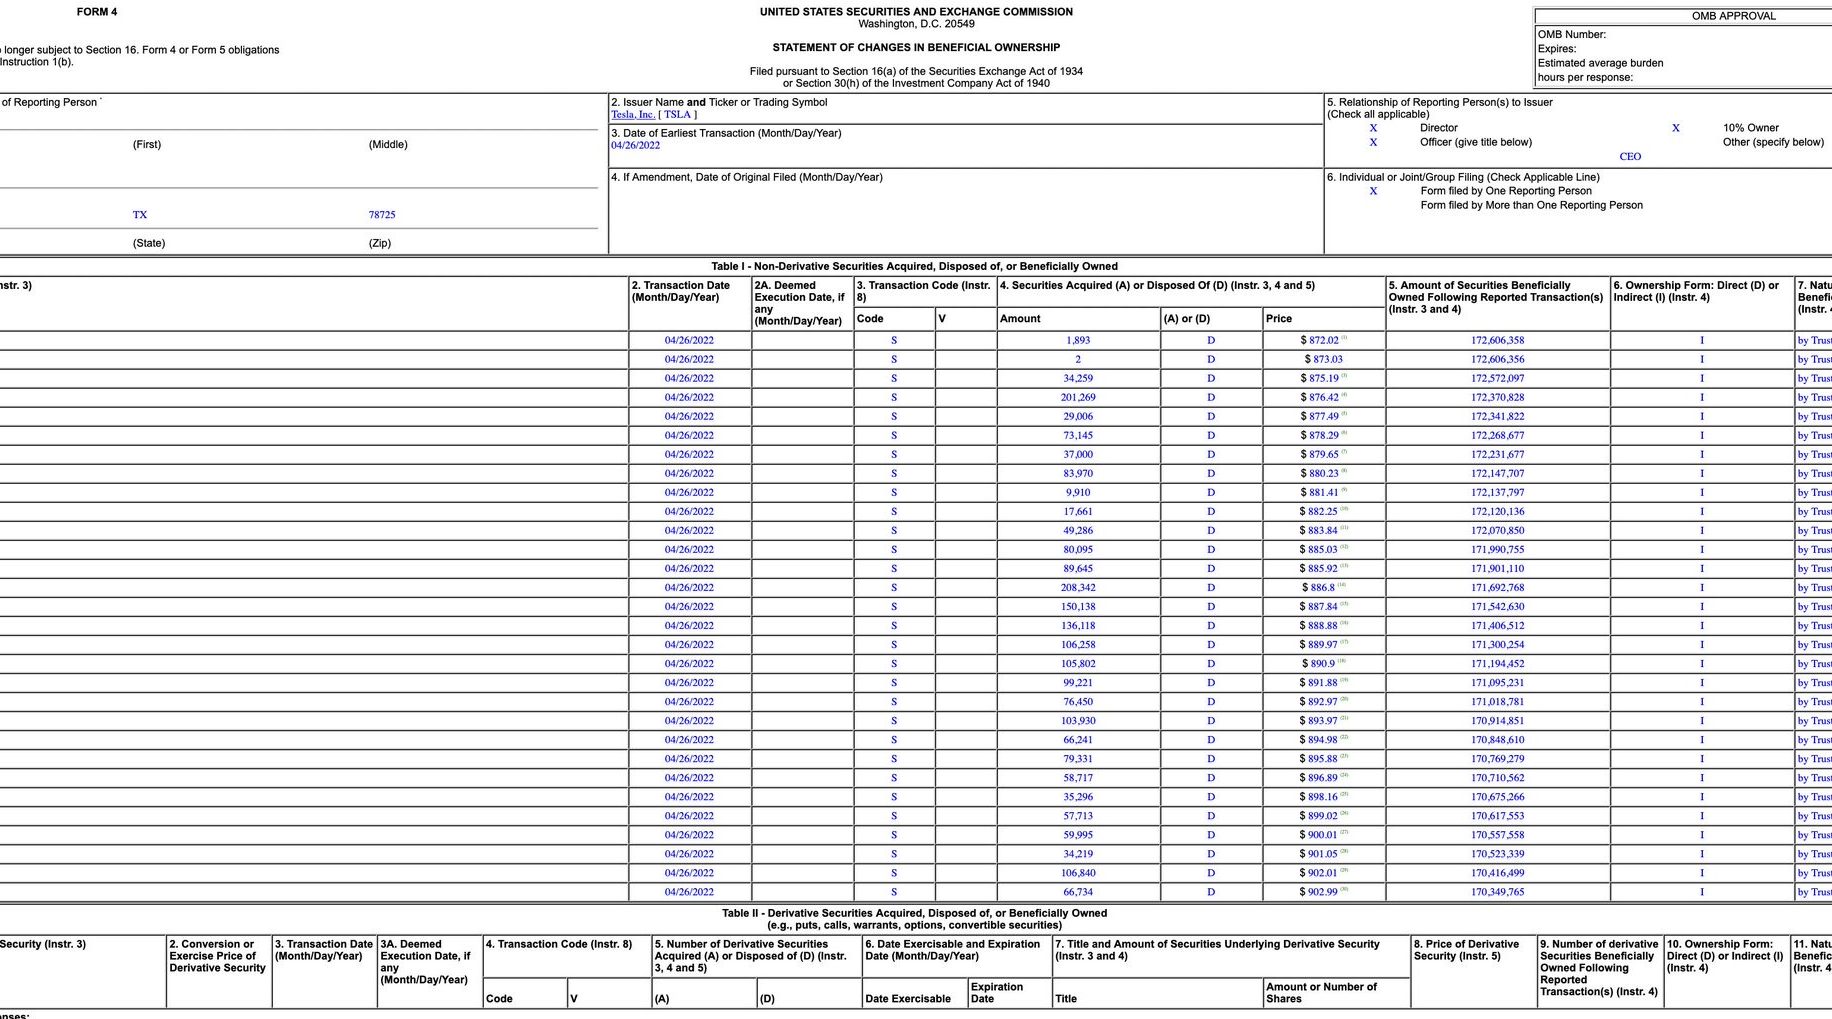Select the earliest transaction date 04/26/2022 in box 3
Screen dimensions: 1832x1019
[636, 146]
